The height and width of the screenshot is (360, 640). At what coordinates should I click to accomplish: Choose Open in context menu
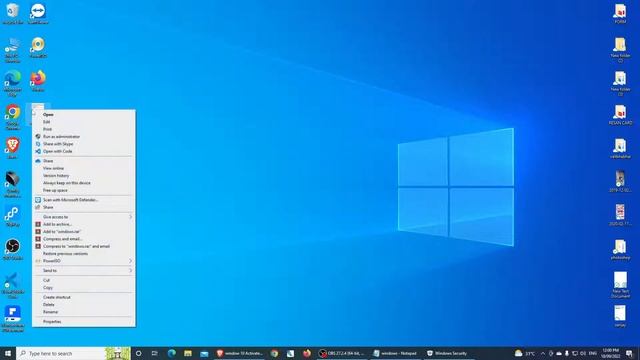tap(84, 115)
